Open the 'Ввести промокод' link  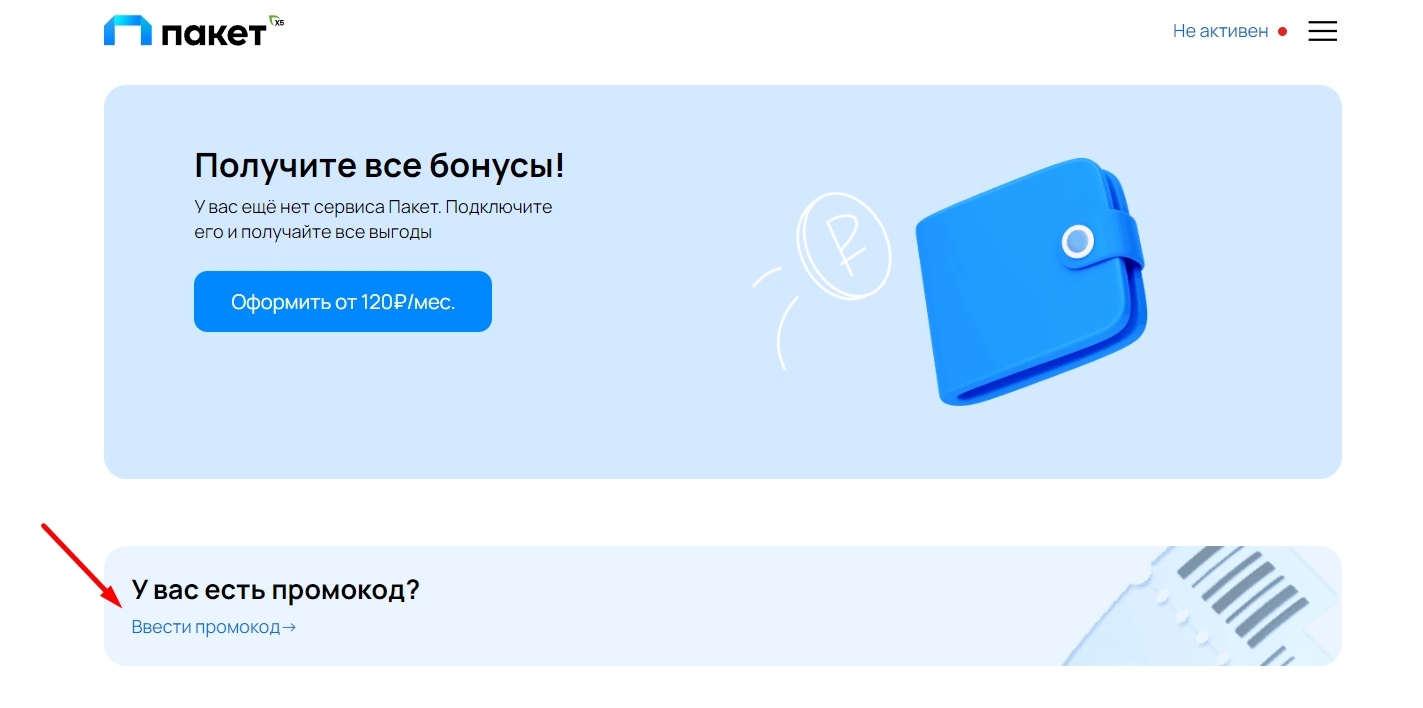click(x=214, y=627)
